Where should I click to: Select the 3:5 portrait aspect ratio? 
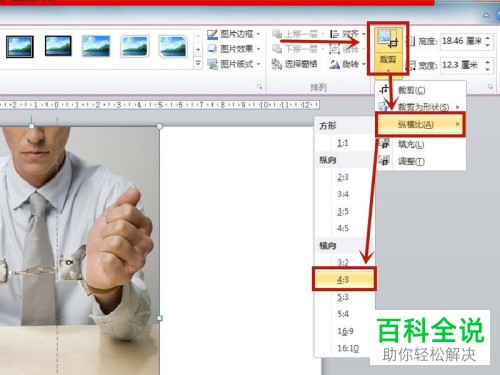(x=345, y=211)
